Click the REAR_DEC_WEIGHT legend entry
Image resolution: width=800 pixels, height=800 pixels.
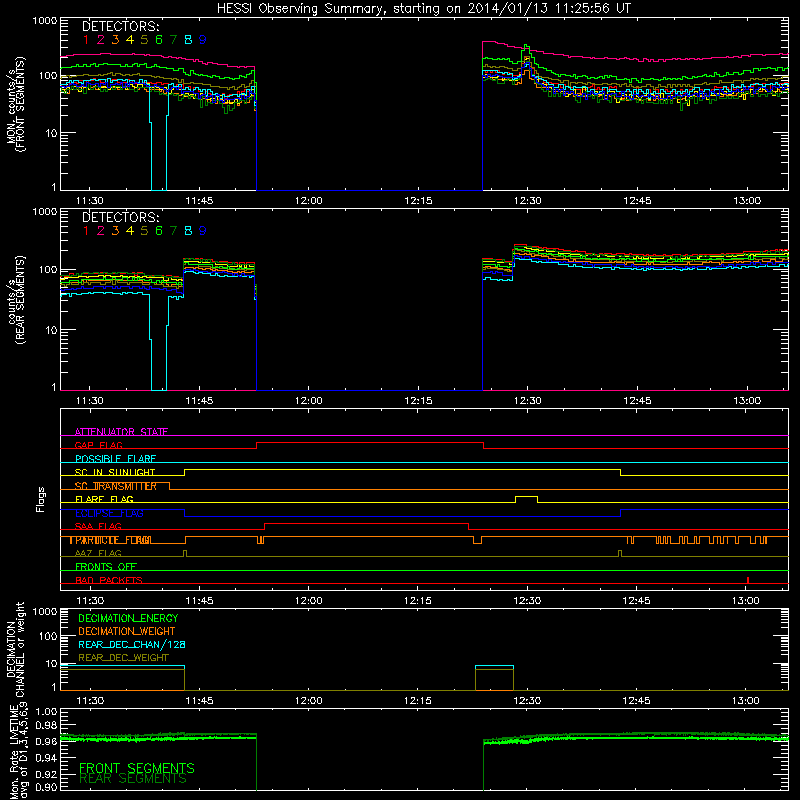tap(123, 658)
